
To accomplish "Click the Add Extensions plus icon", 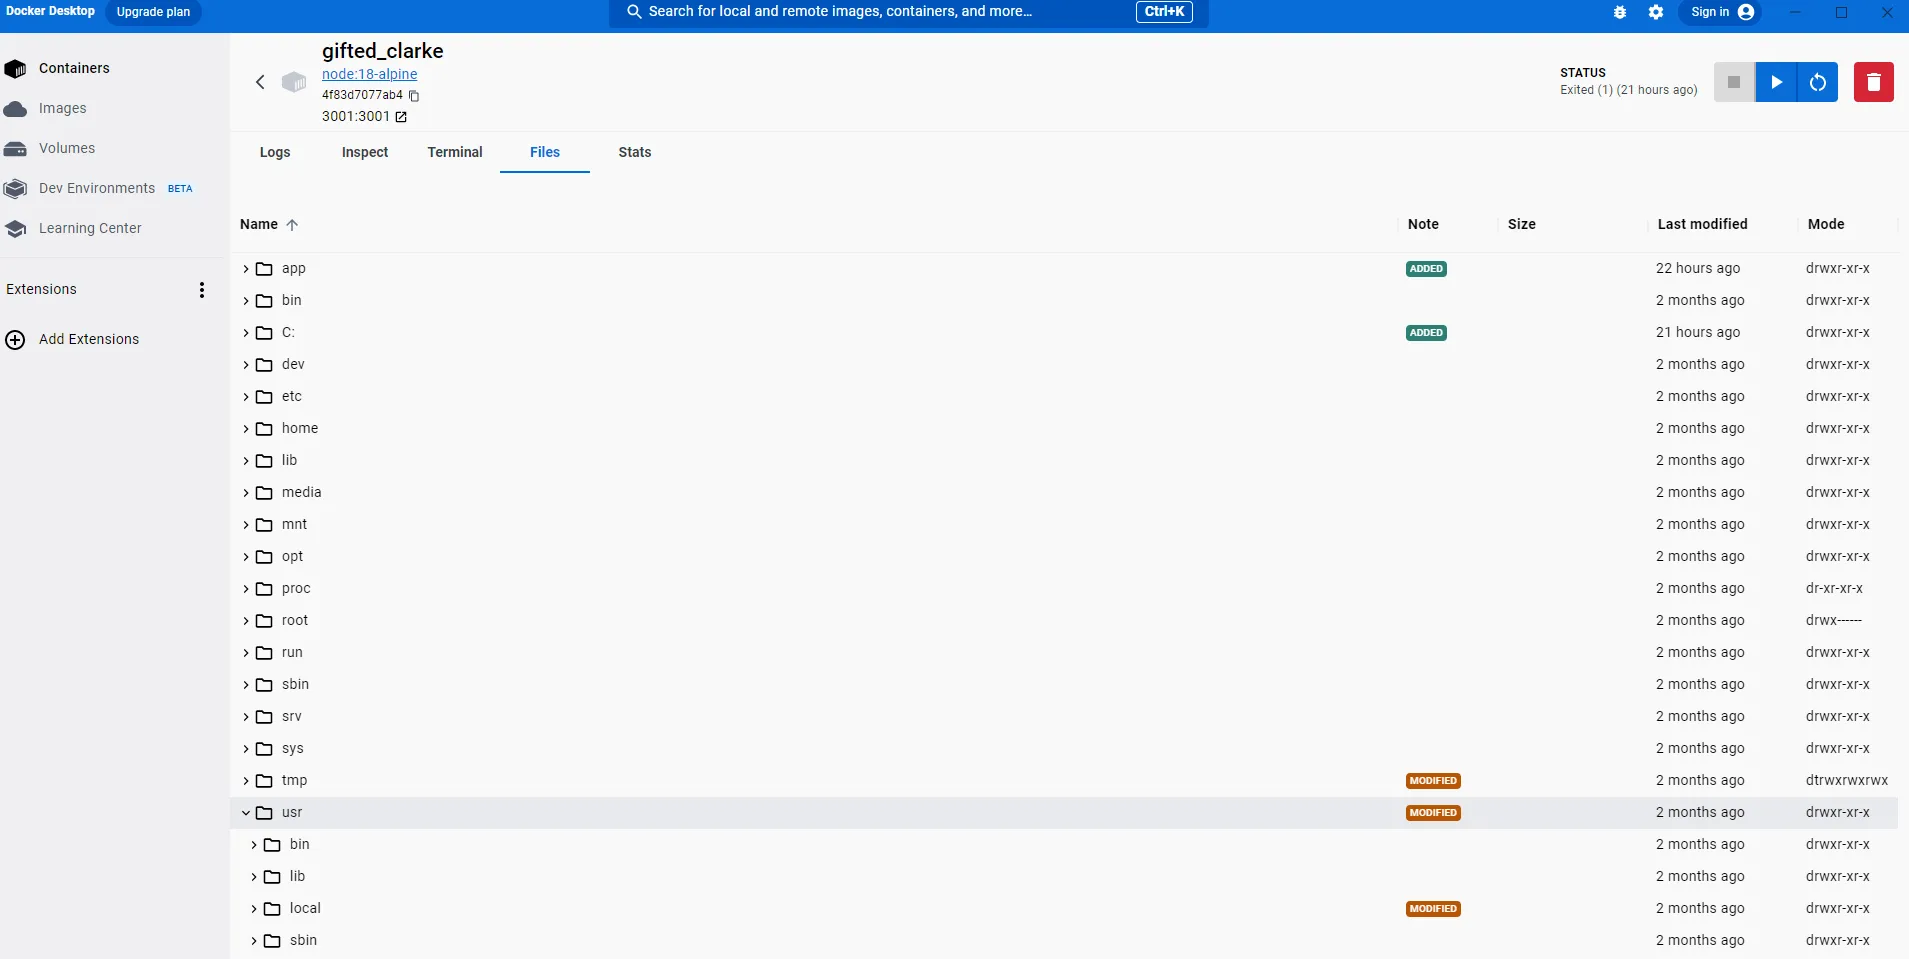I will click(15, 340).
